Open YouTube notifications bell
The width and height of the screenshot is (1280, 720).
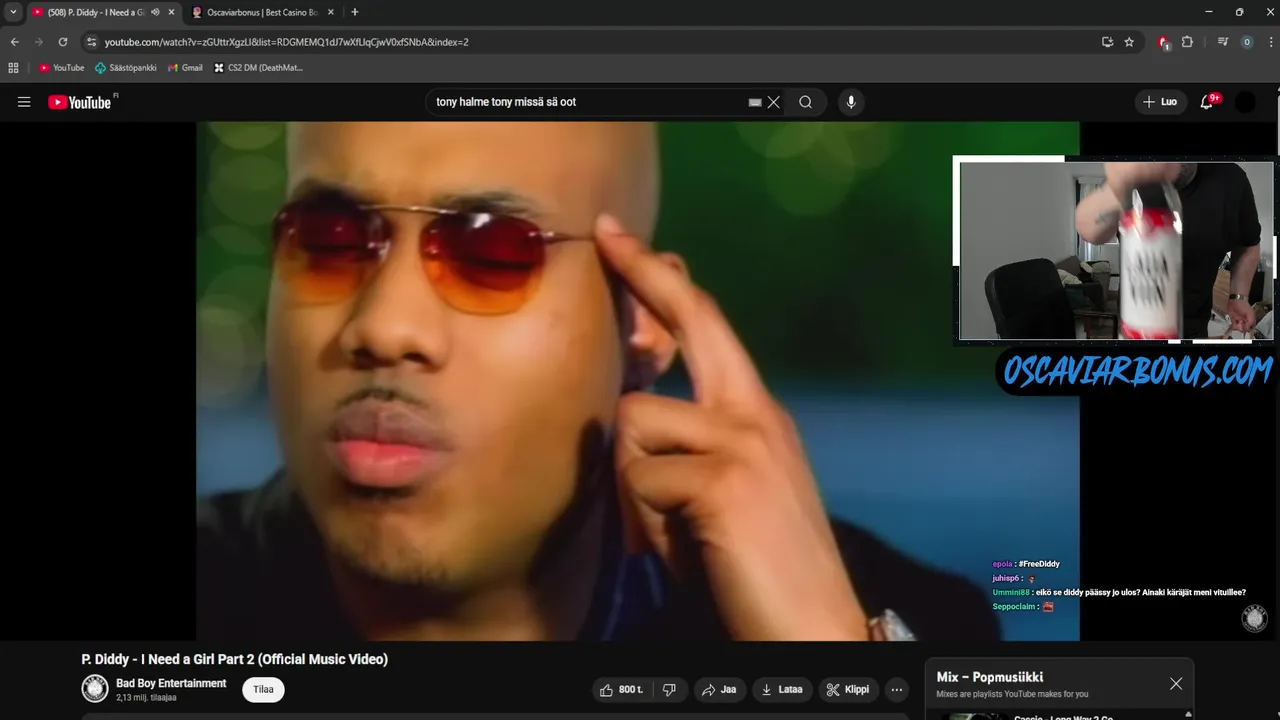tap(1207, 102)
